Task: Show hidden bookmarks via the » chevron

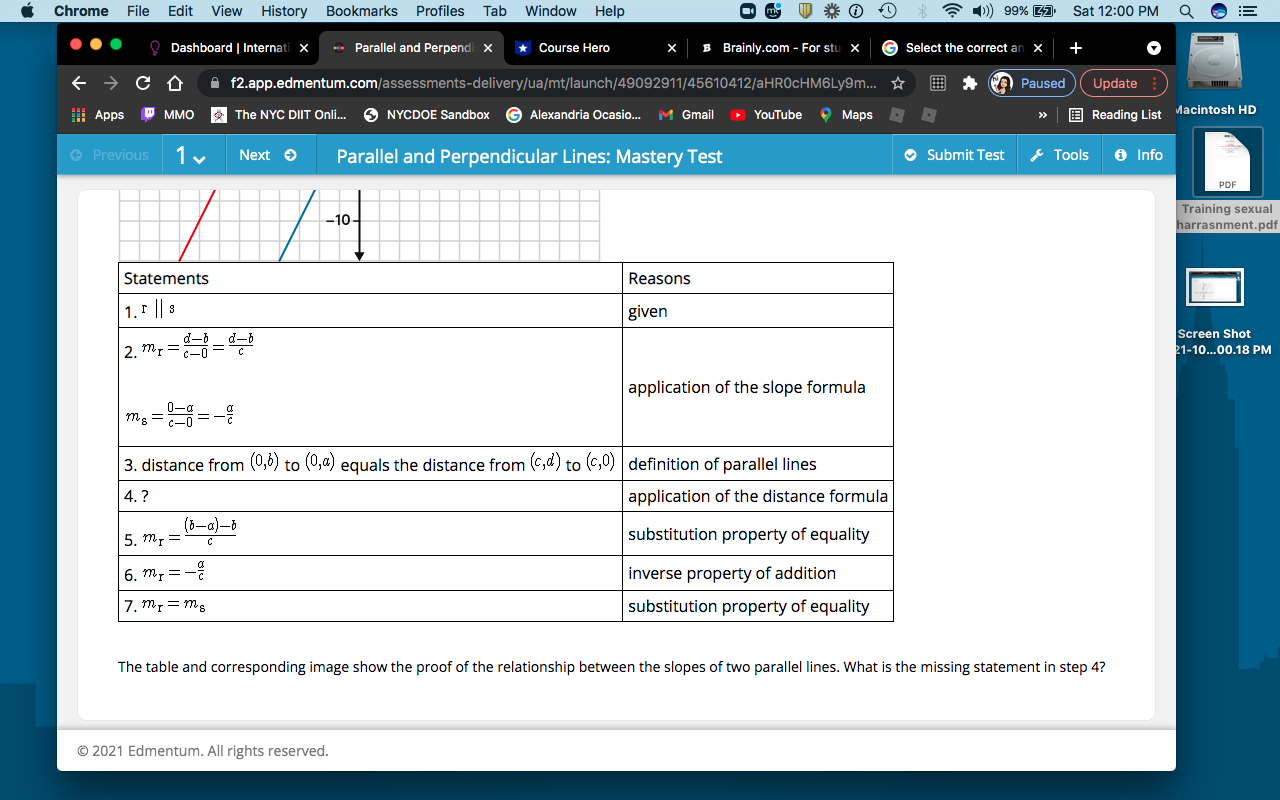Action: click(1043, 115)
